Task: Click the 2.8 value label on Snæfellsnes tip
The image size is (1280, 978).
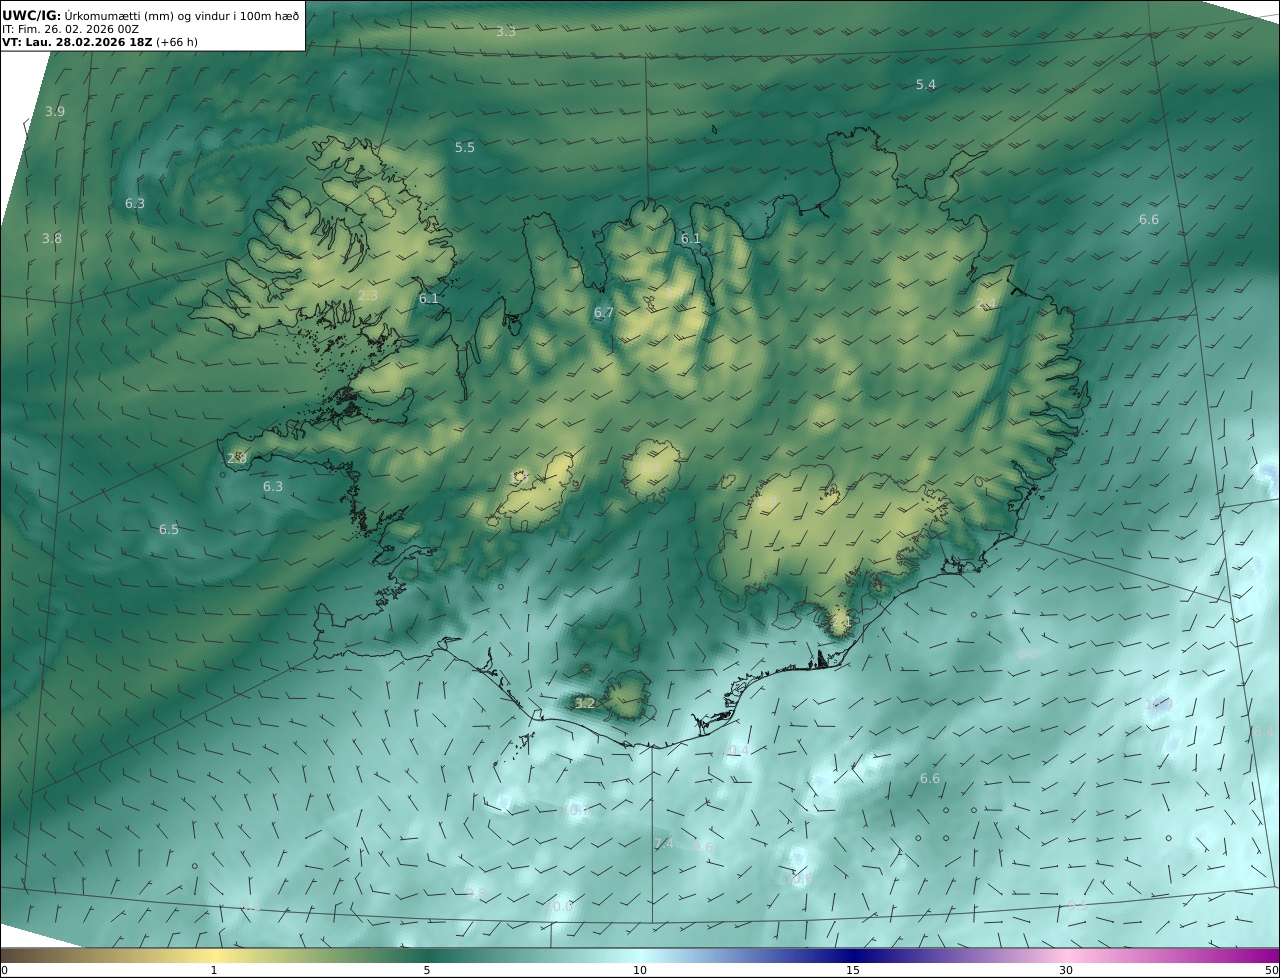Action: click(237, 459)
